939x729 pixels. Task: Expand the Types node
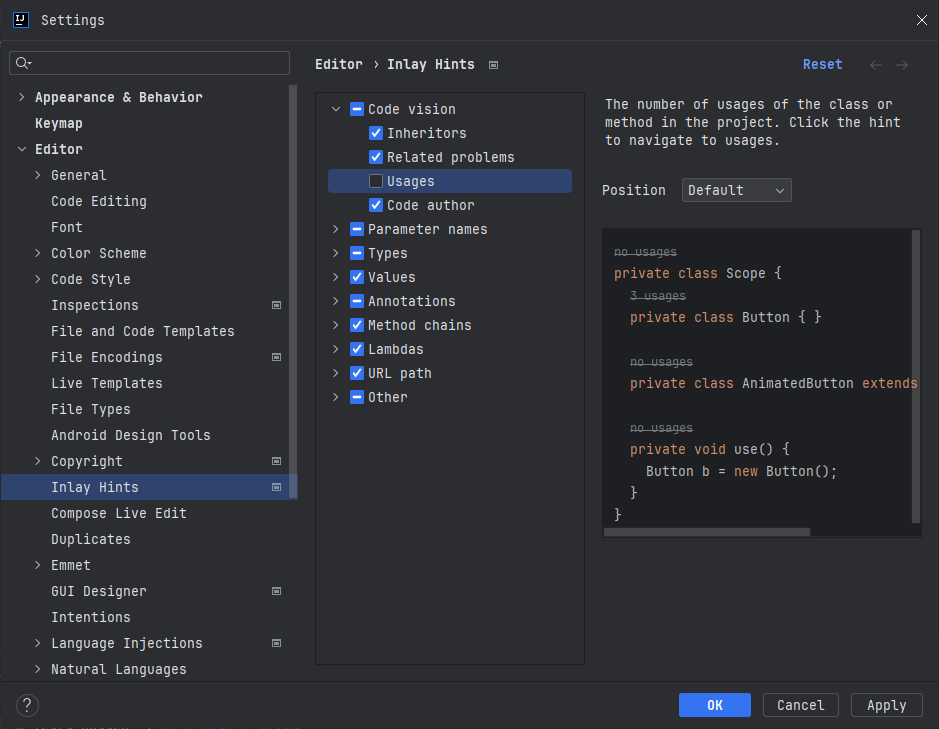pyautogui.click(x=336, y=253)
